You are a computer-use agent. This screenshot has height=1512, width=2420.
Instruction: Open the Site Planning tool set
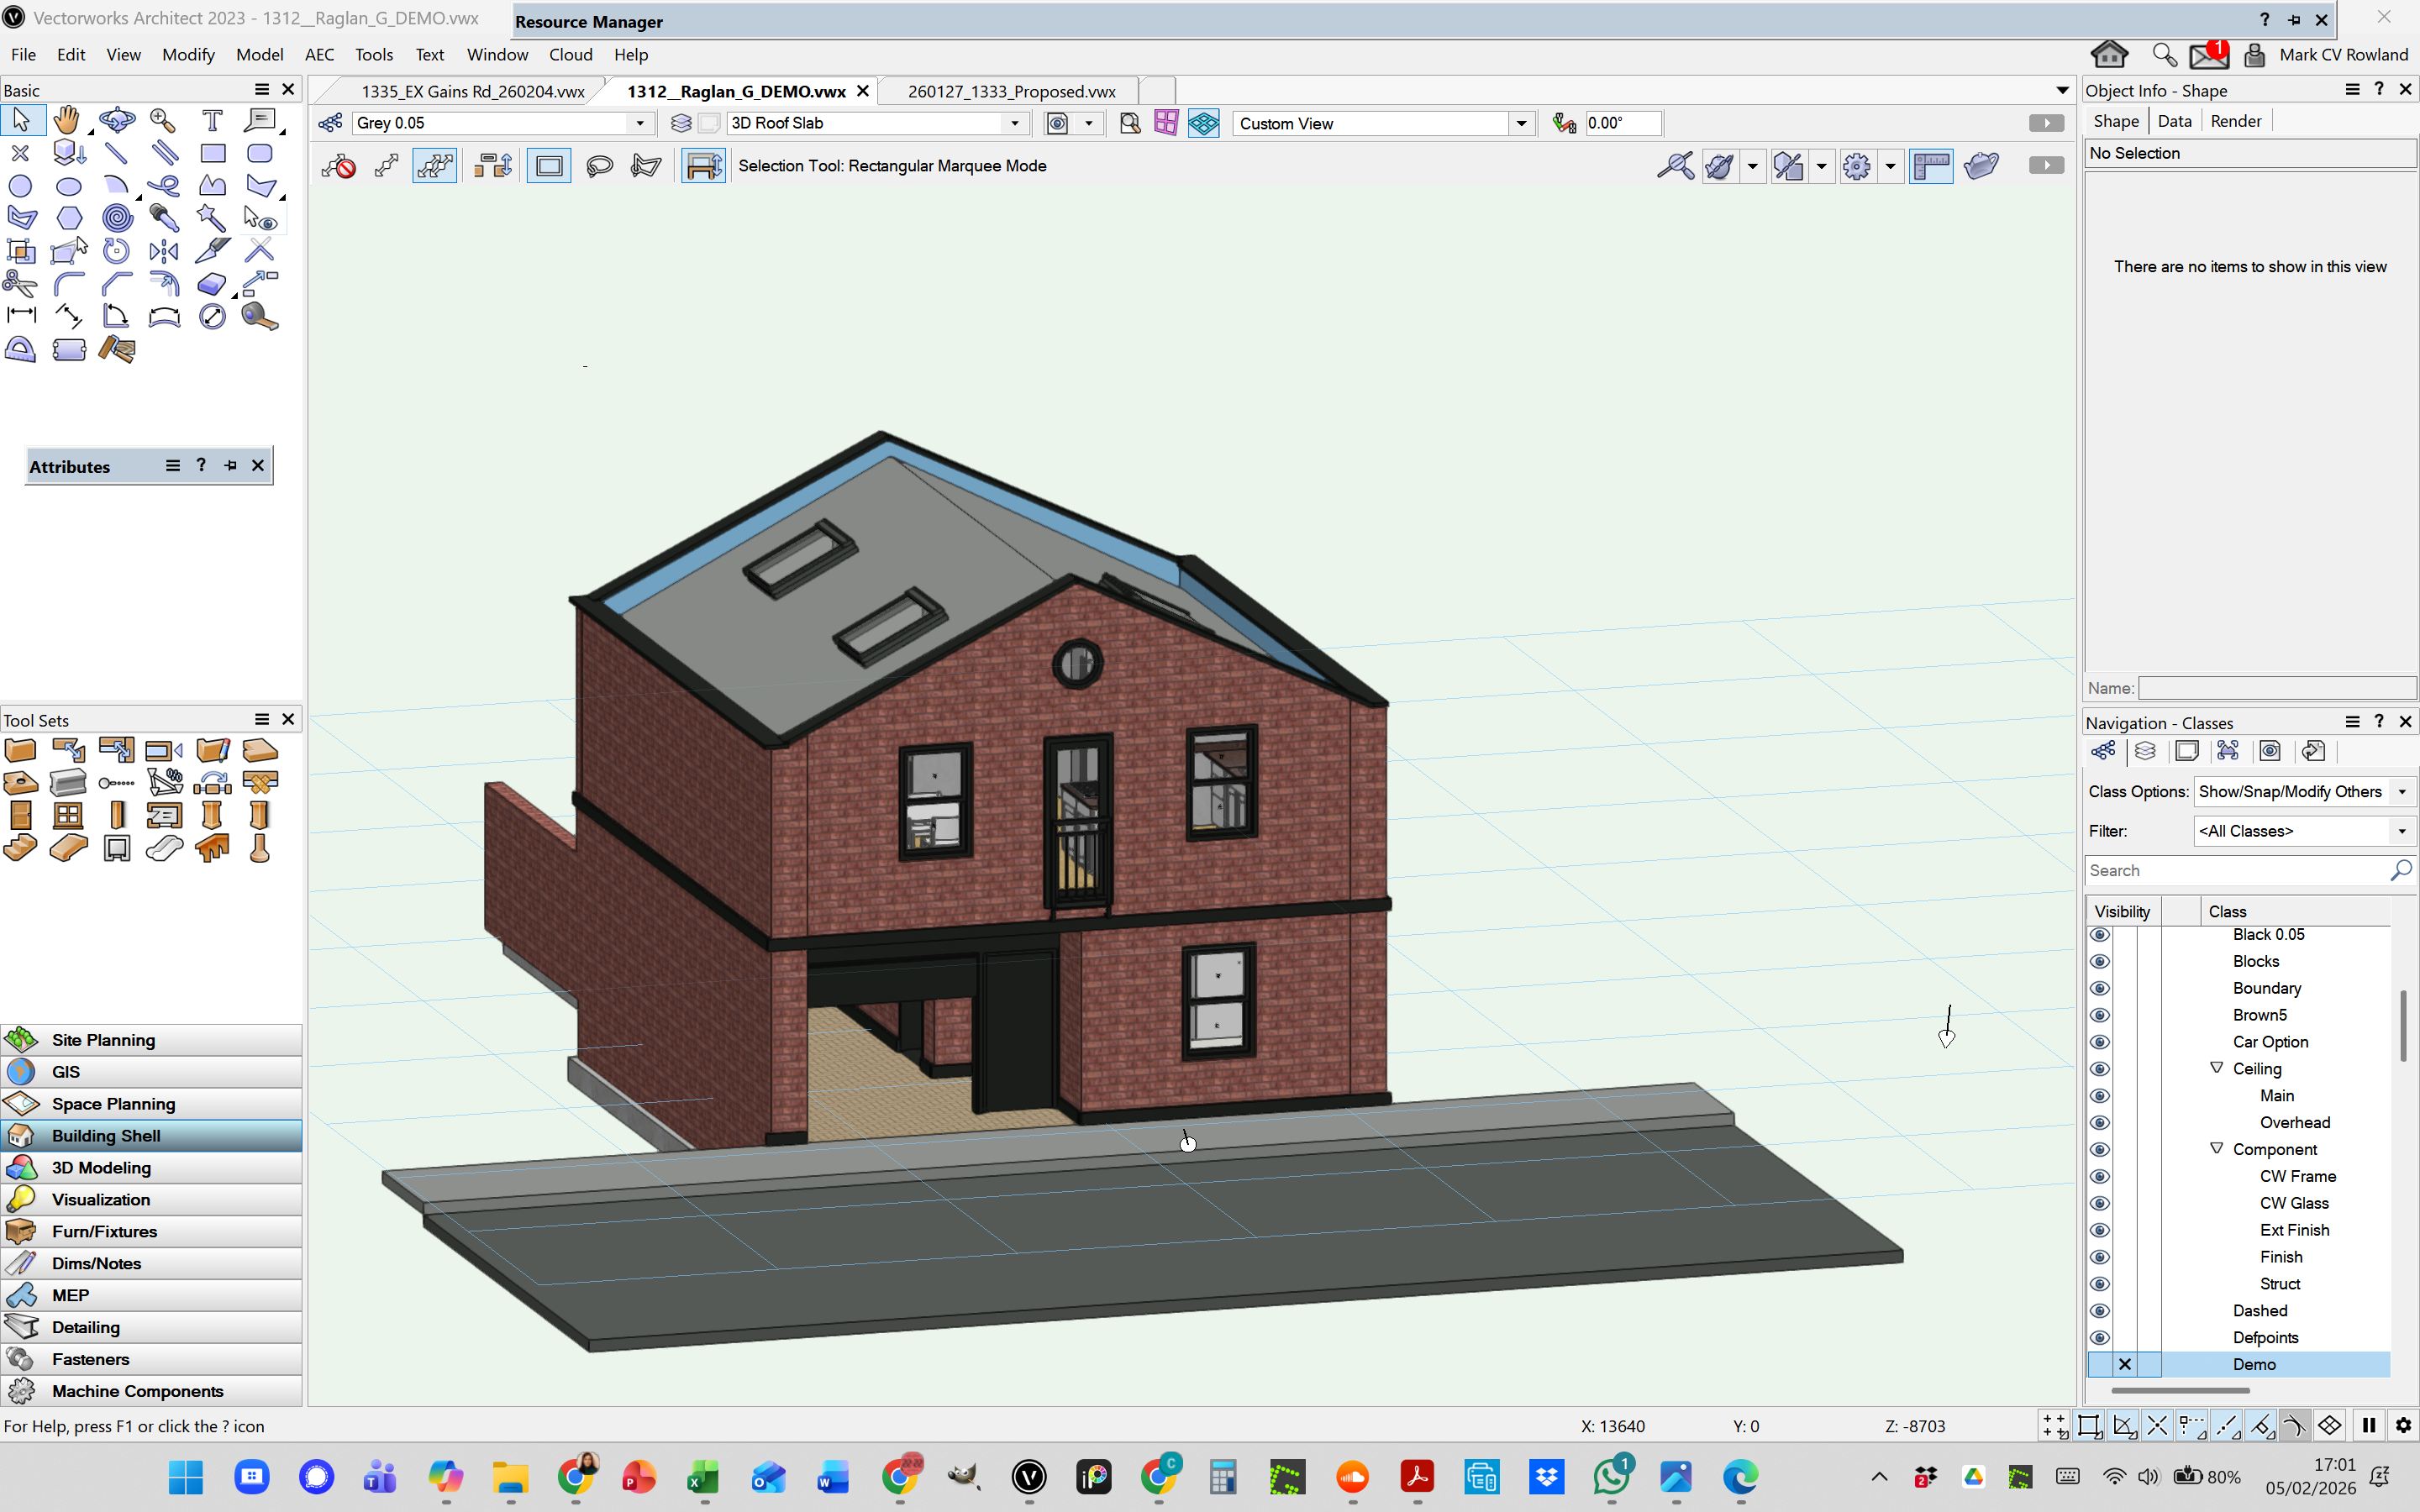103,1040
